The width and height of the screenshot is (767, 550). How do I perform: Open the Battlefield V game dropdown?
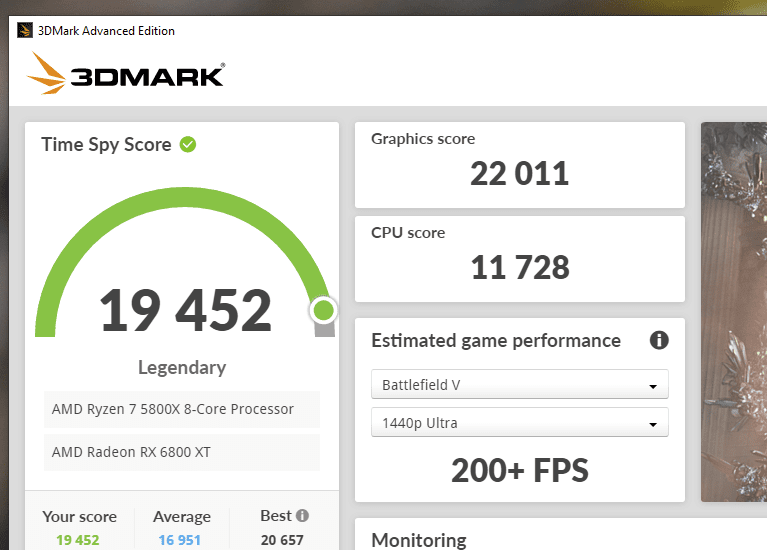519,385
